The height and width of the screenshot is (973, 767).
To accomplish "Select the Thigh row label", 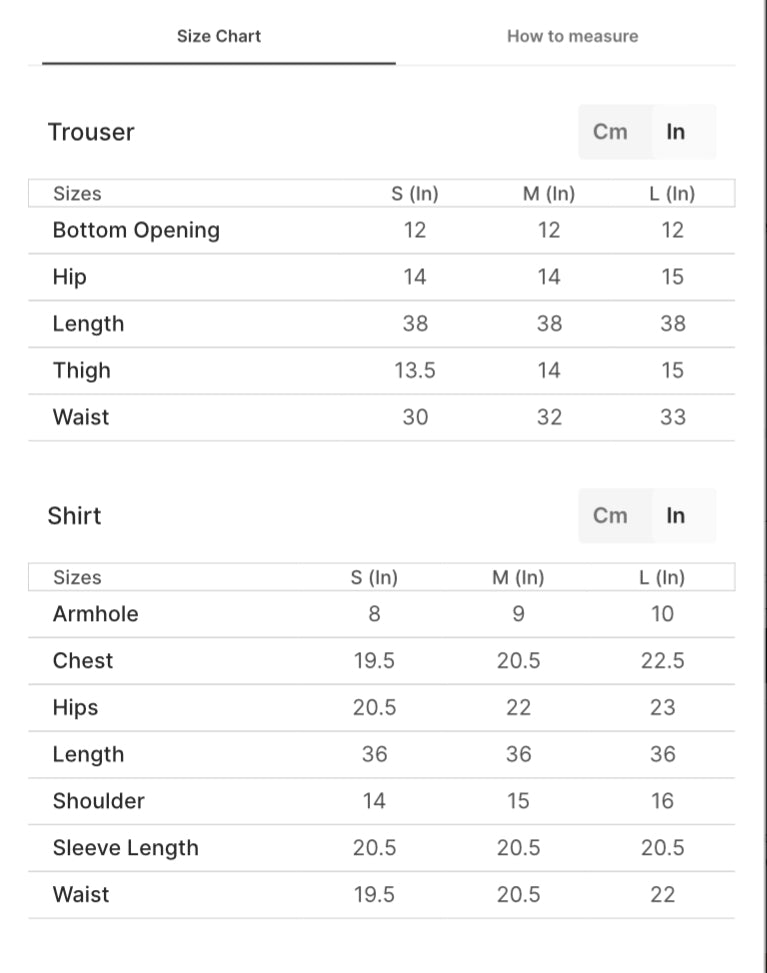I will click(x=82, y=371).
